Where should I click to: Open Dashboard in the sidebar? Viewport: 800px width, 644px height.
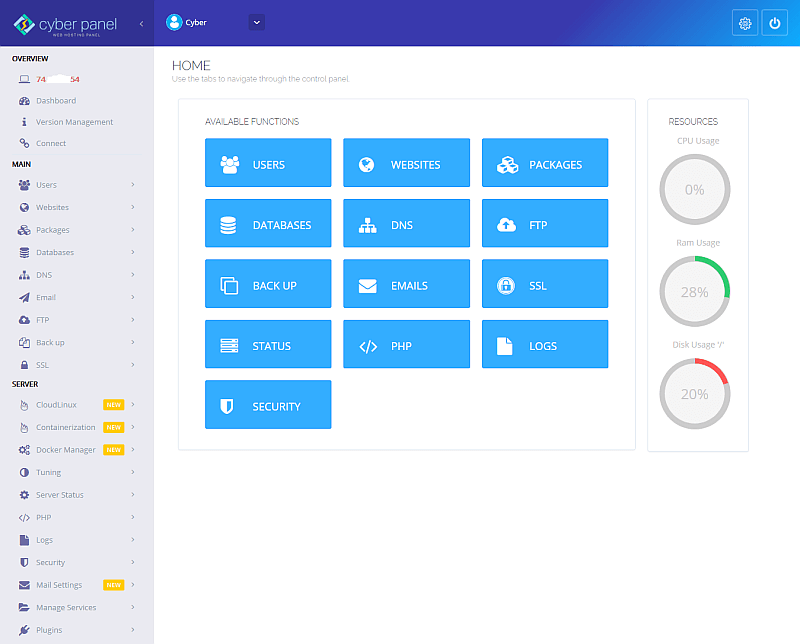click(x=56, y=101)
